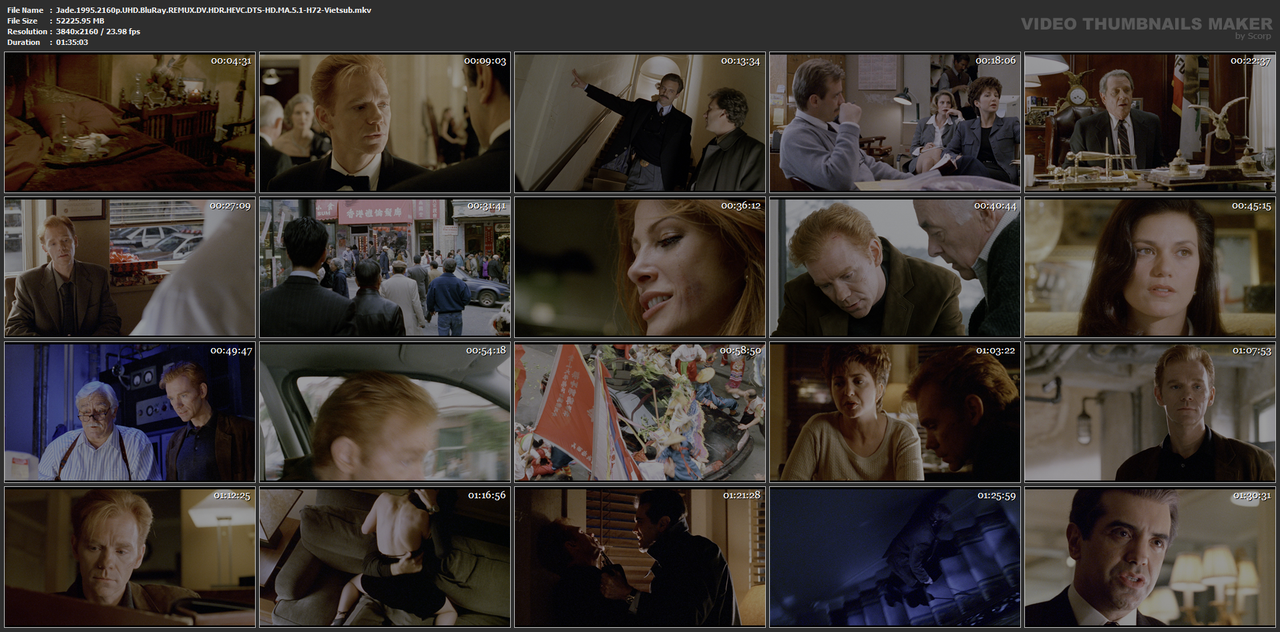View the thumbnail at 01:16:56
The width and height of the screenshot is (1280, 632).
pos(385,557)
